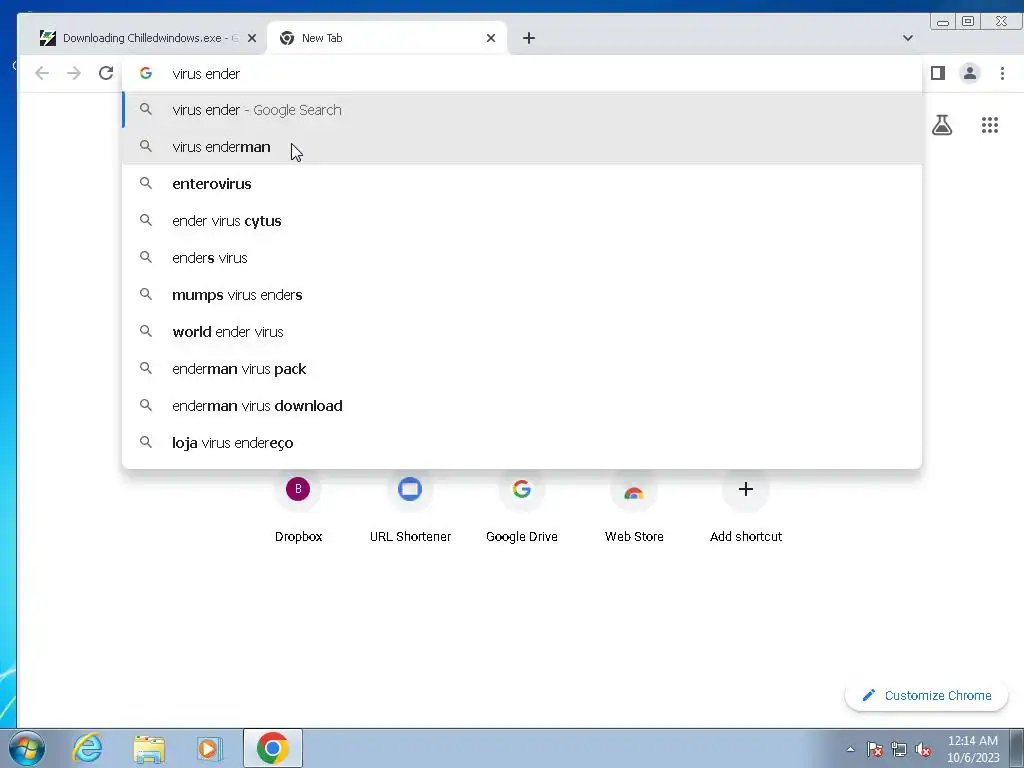Open the Chrome profile avatar

pyautogui.click(x=970, y=73)
